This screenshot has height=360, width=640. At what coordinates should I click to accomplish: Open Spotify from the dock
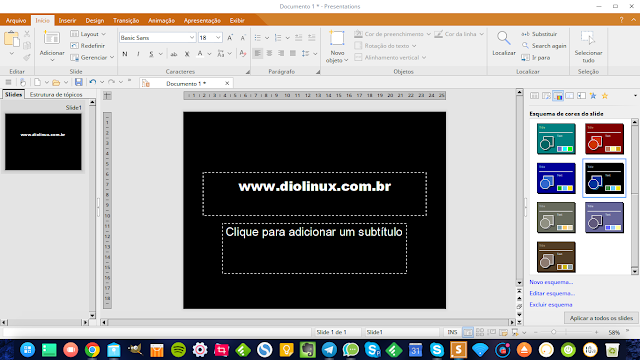pos(178,350)
